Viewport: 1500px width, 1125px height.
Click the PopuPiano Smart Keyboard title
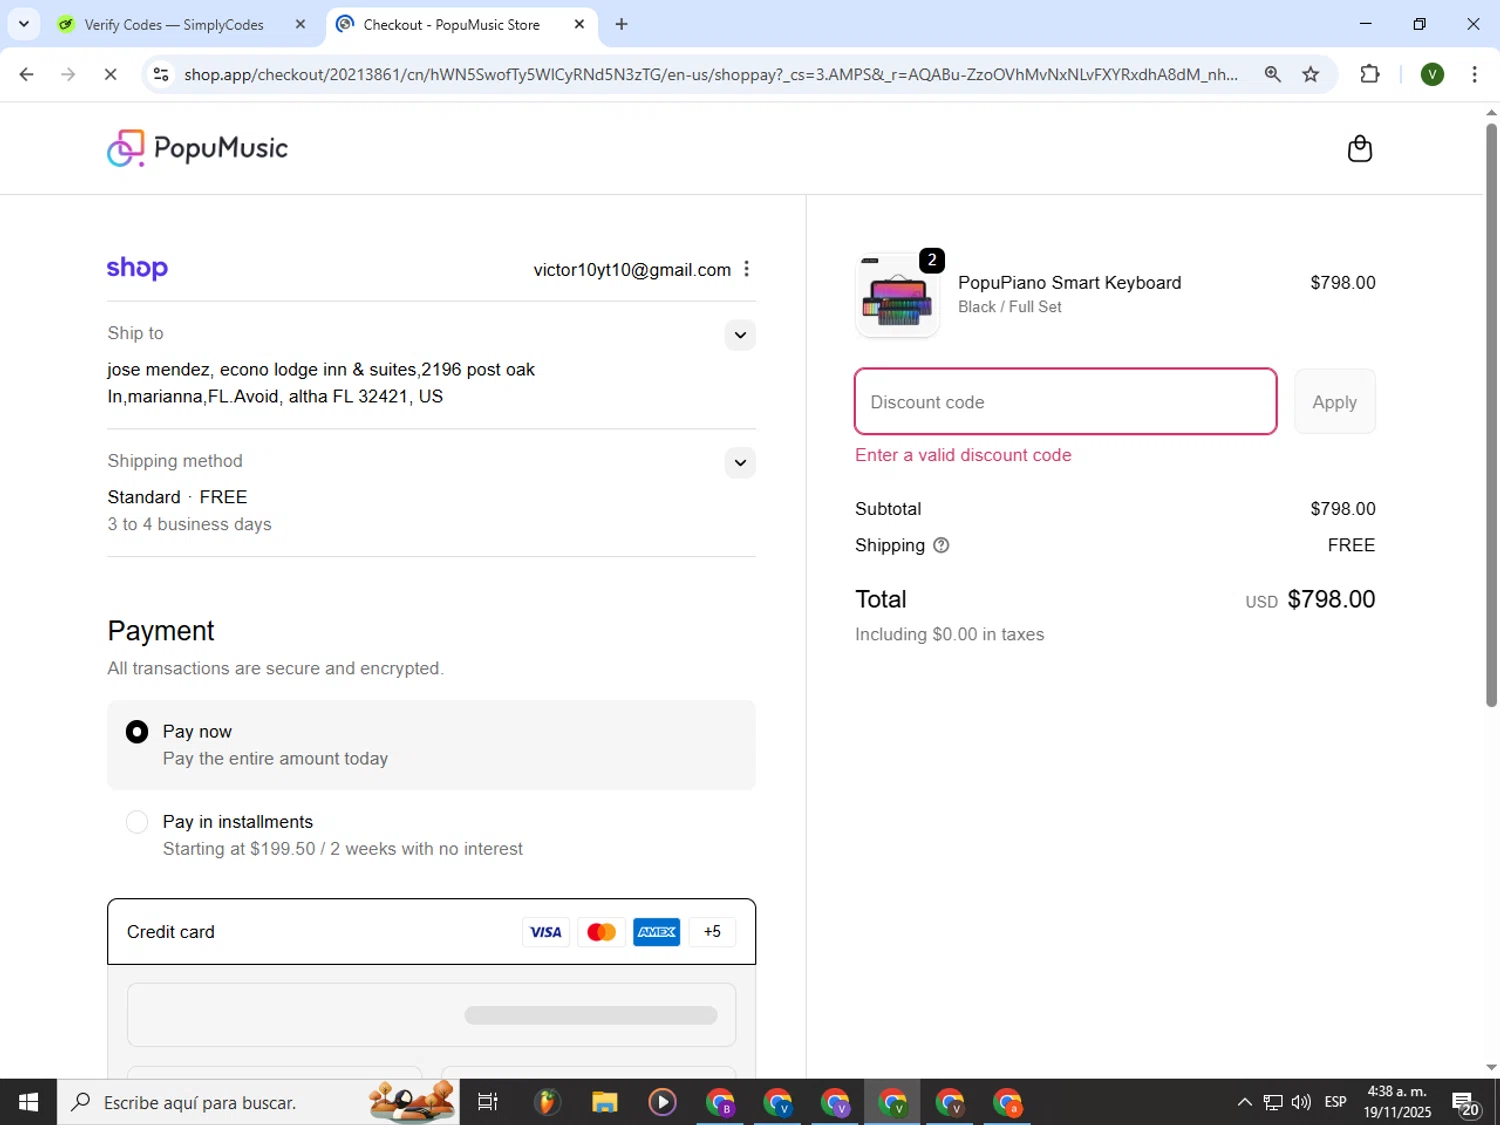[x=1069, y=283]
